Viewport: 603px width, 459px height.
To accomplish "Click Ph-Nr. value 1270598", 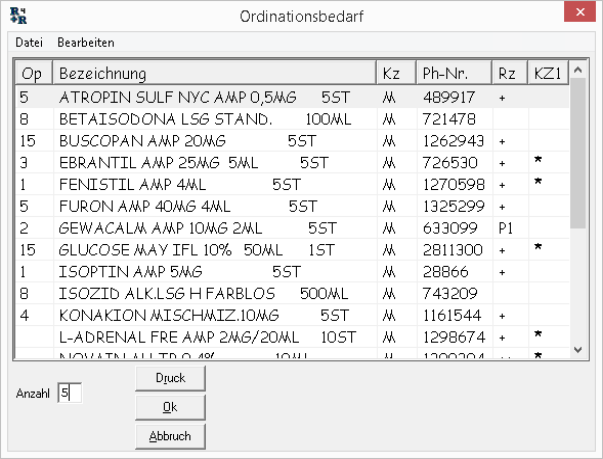I will 454,185.
